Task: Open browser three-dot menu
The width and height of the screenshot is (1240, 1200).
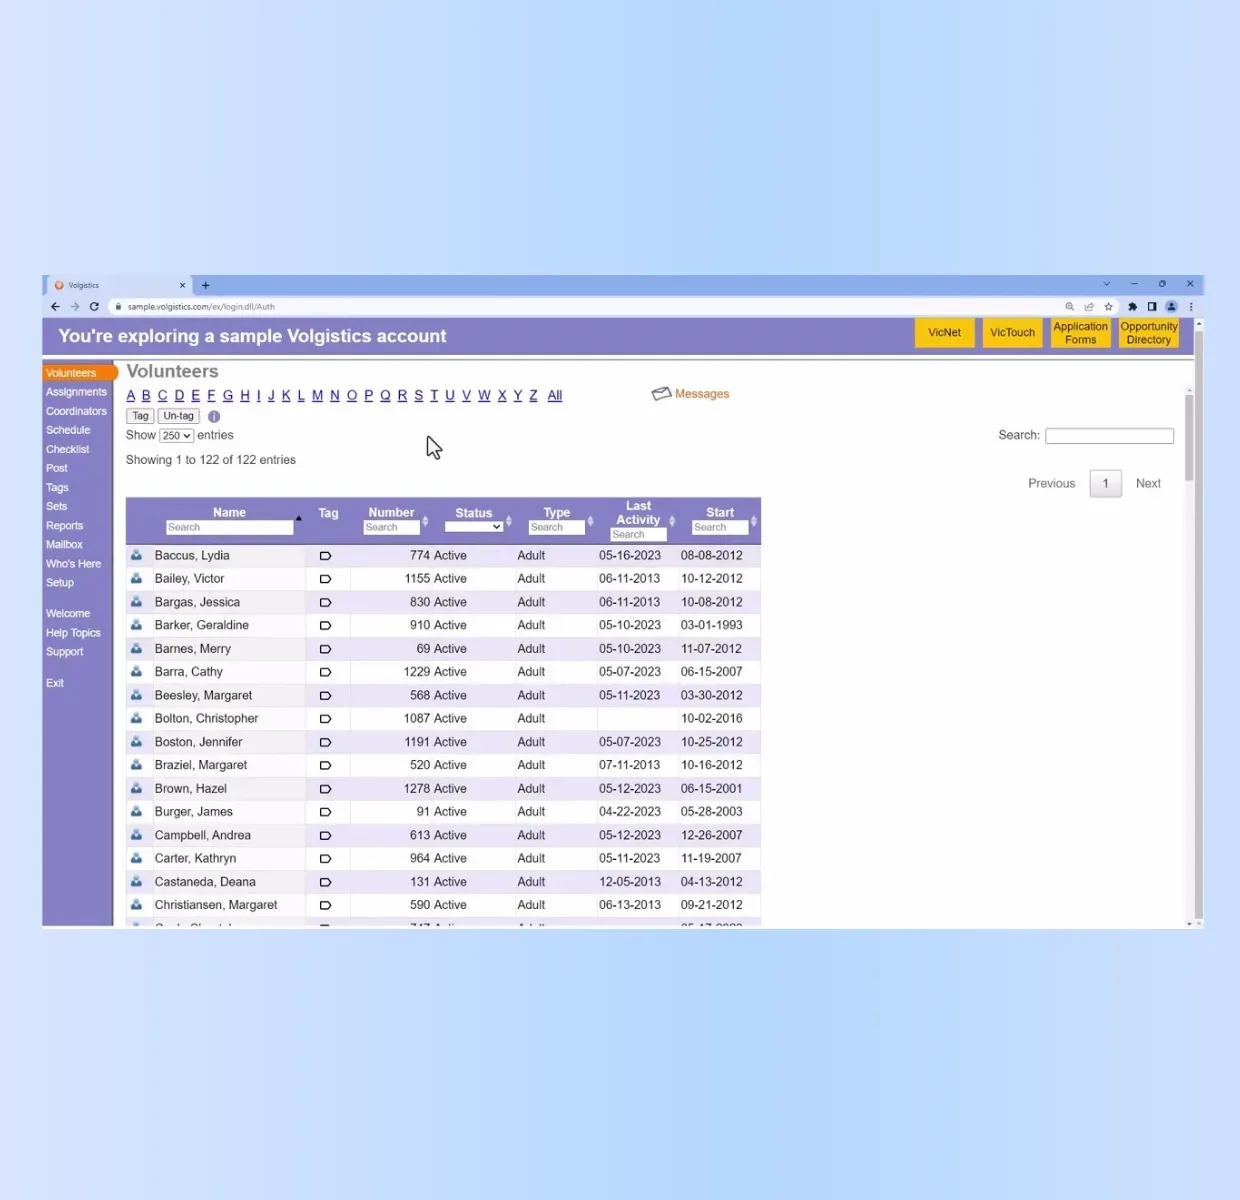Action: 1190,307
